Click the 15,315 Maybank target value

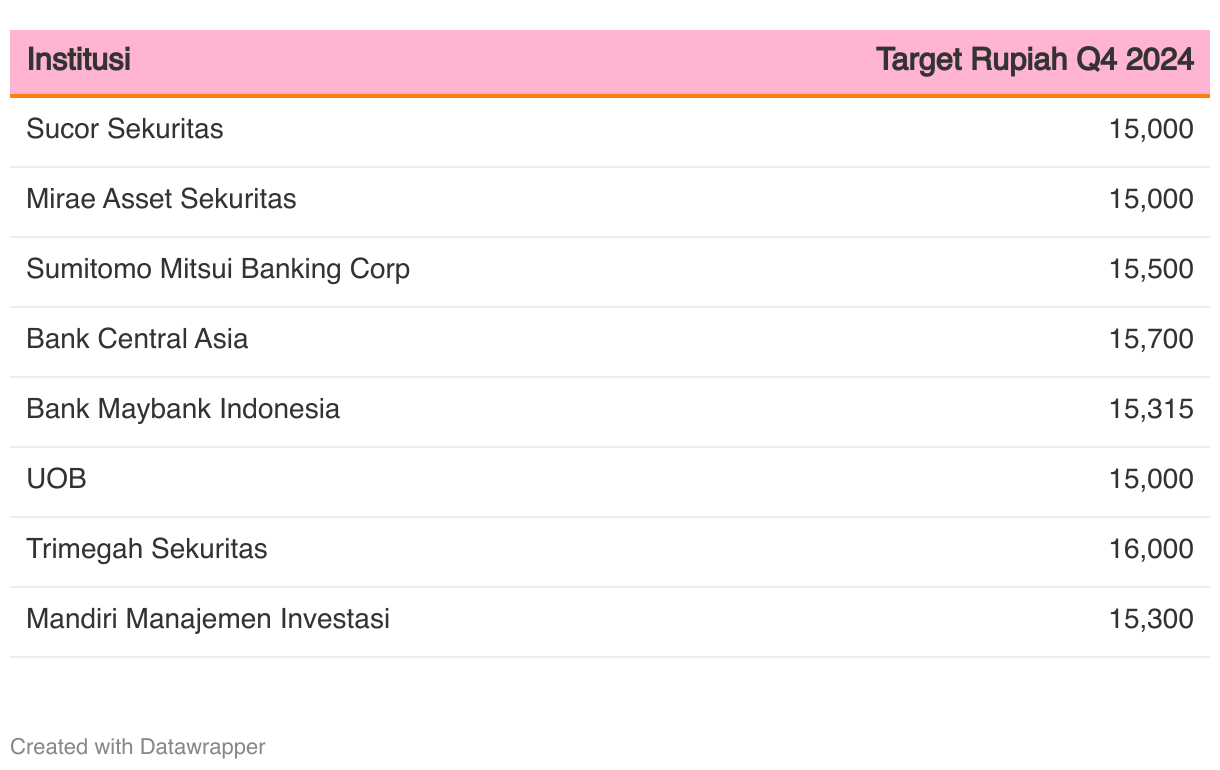1151,409
